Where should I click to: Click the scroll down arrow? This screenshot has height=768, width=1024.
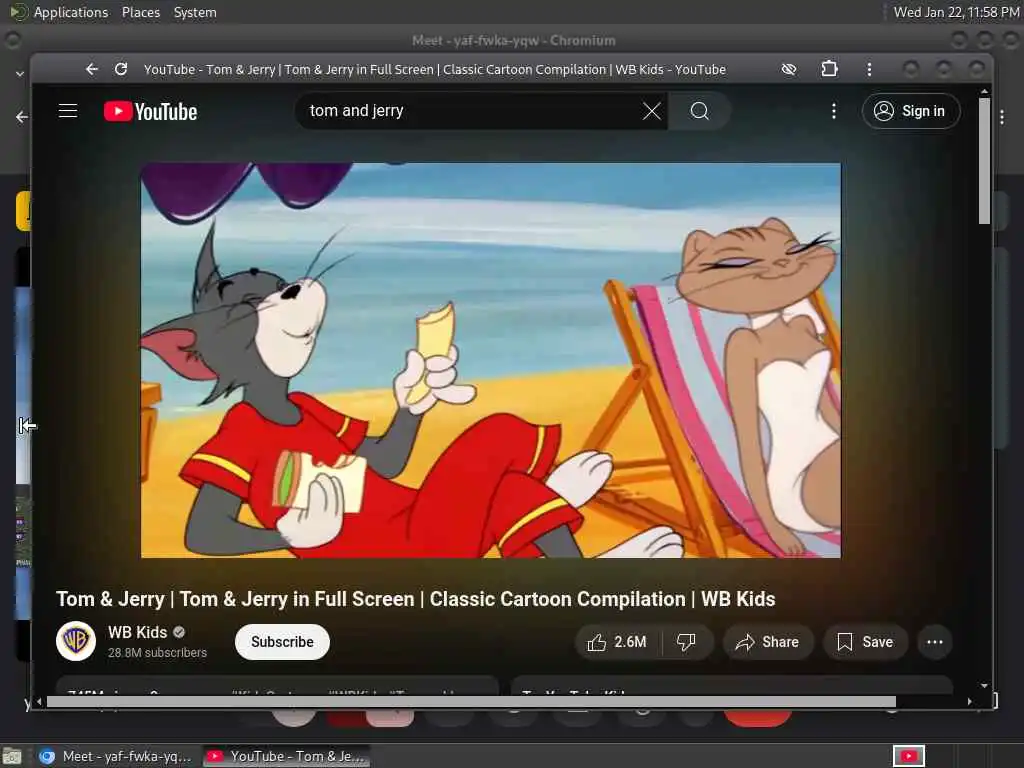(984, 686)
